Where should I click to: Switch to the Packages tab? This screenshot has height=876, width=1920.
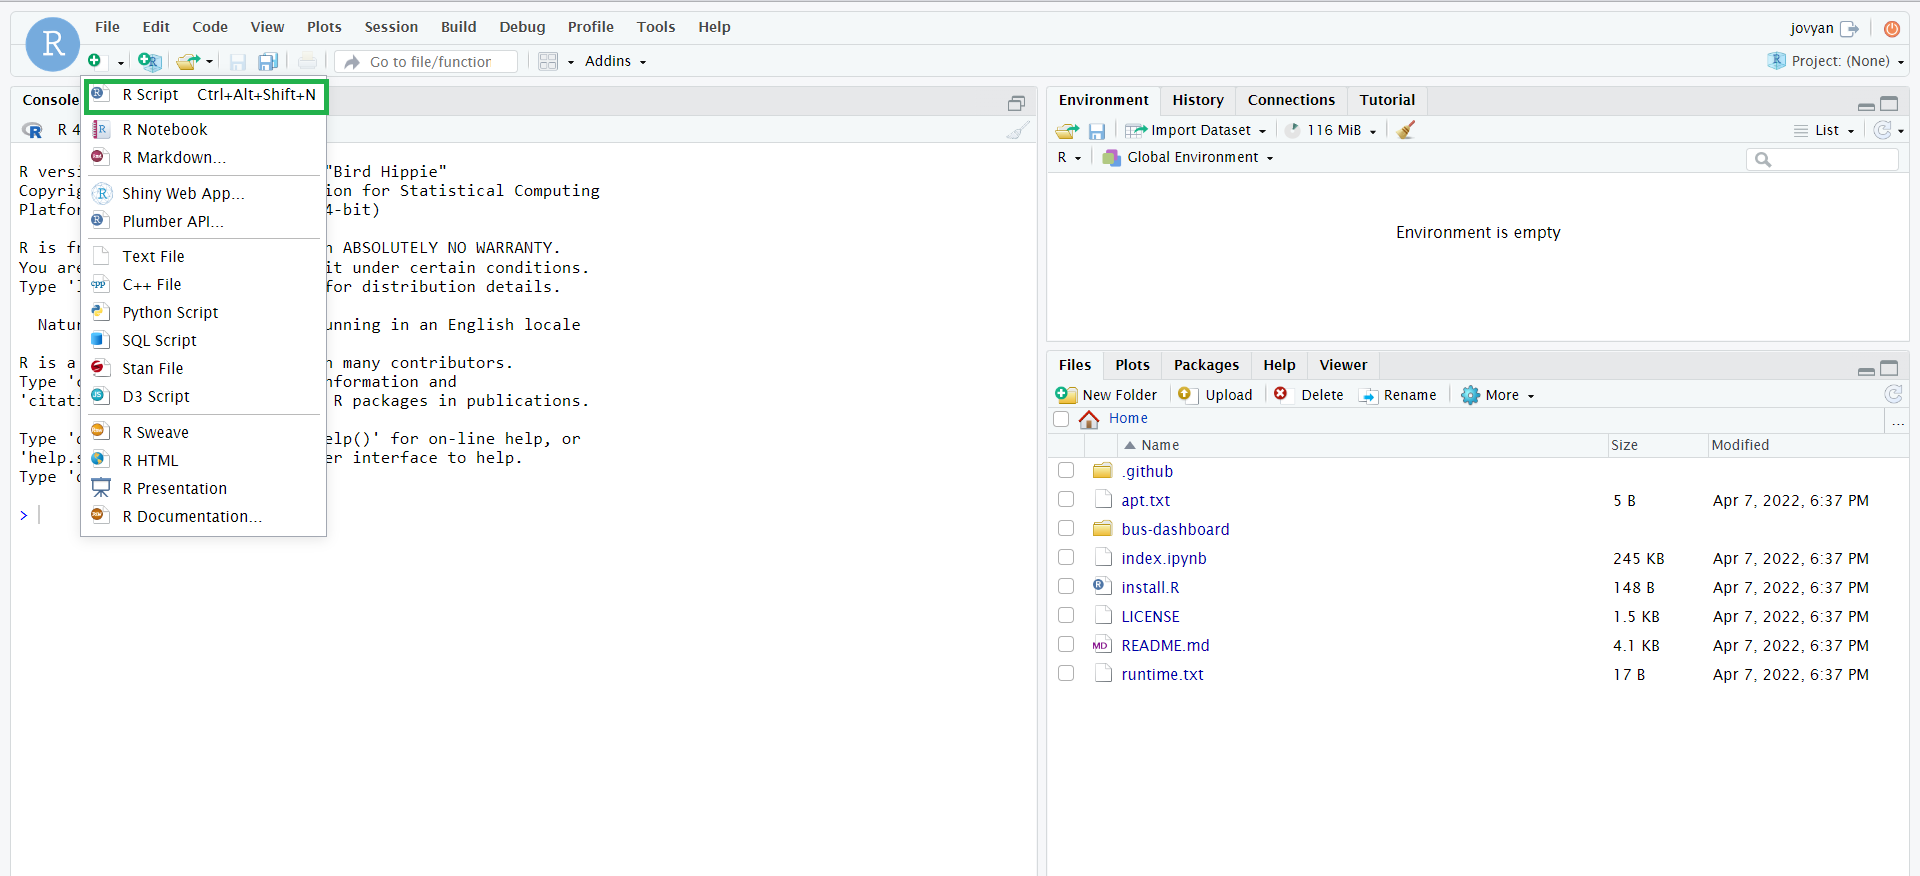click(1206, 365)
